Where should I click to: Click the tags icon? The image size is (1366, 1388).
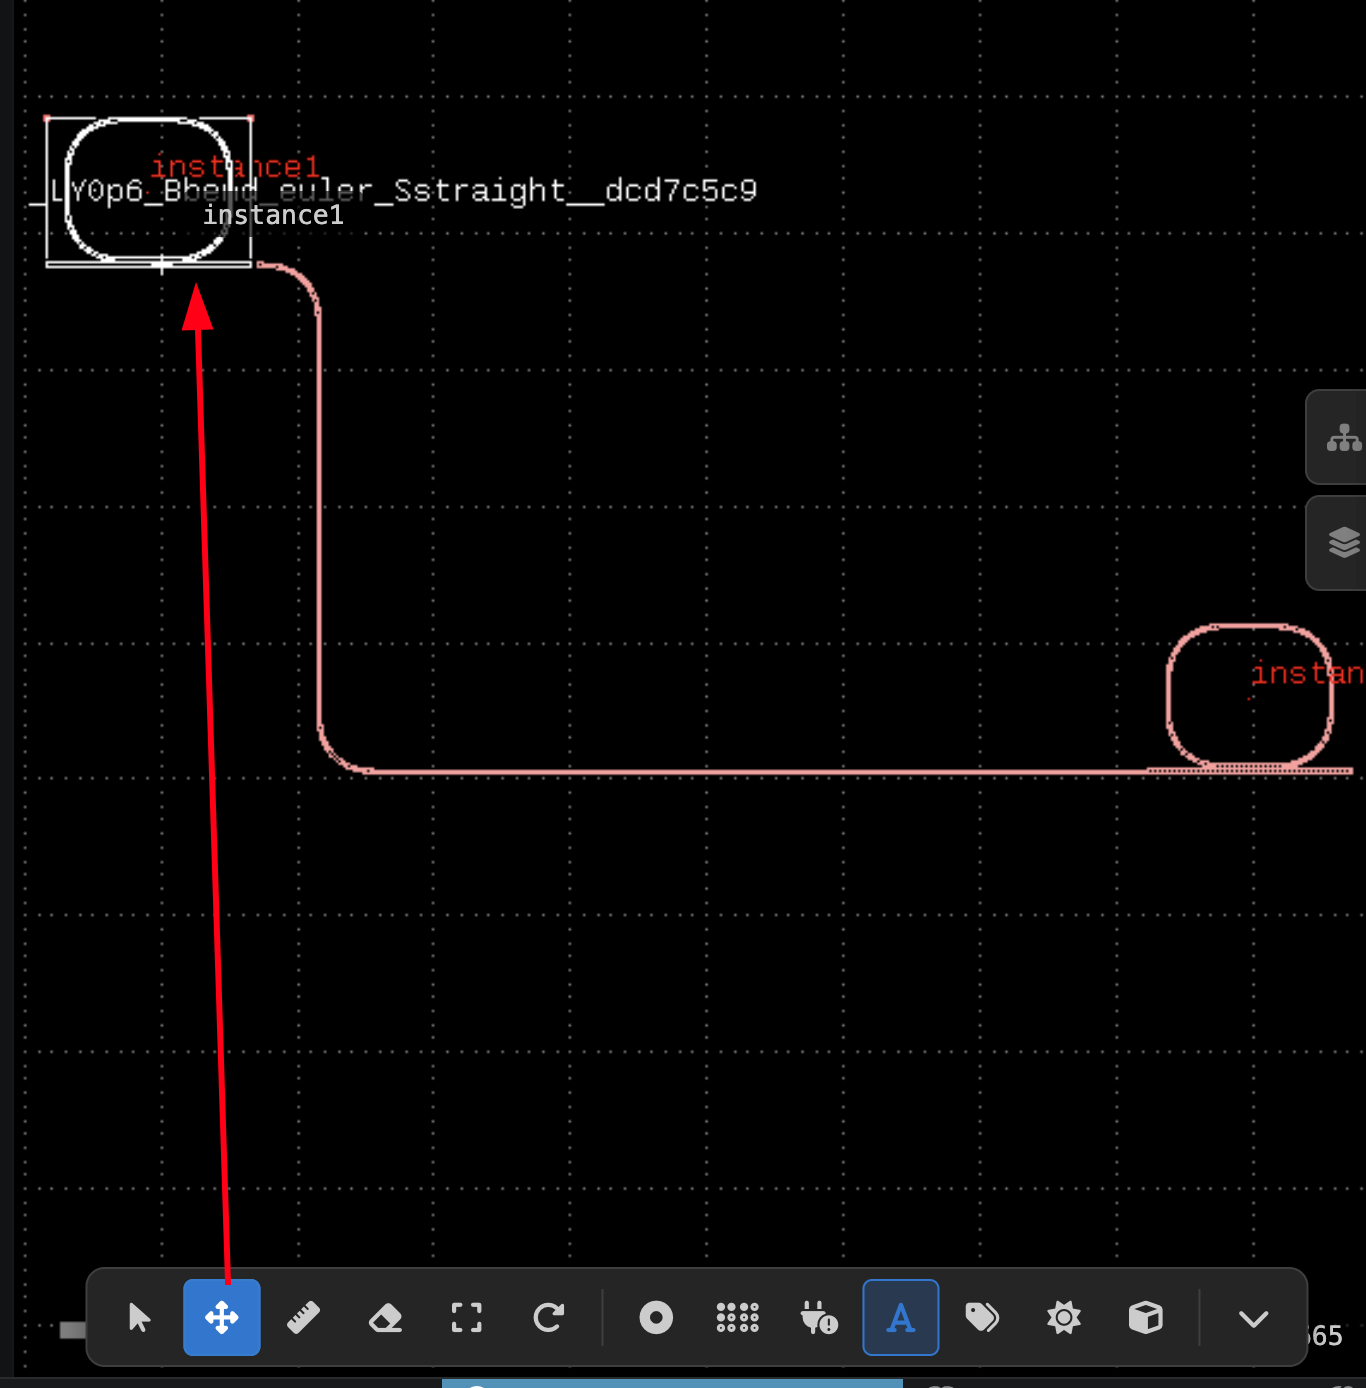coord(982,1317)
